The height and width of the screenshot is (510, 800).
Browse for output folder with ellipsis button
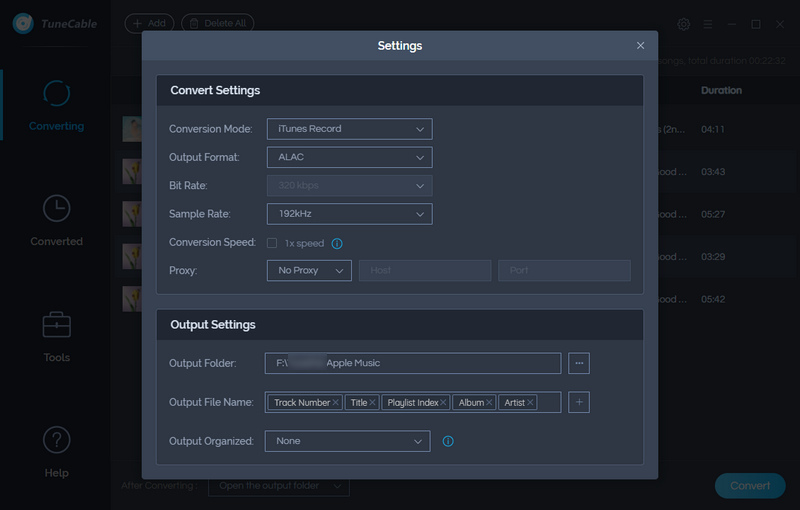click(x=579, y=363)
